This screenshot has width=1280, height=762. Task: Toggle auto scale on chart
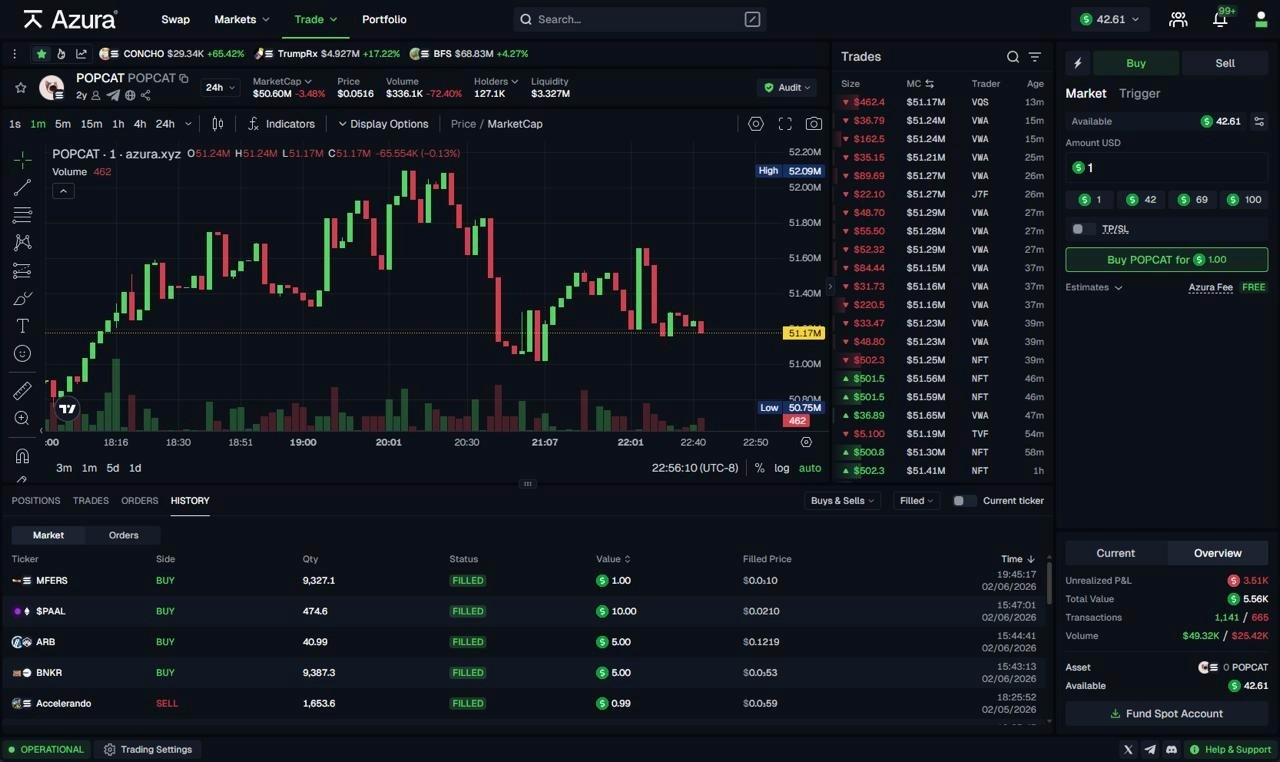(810, 468)
